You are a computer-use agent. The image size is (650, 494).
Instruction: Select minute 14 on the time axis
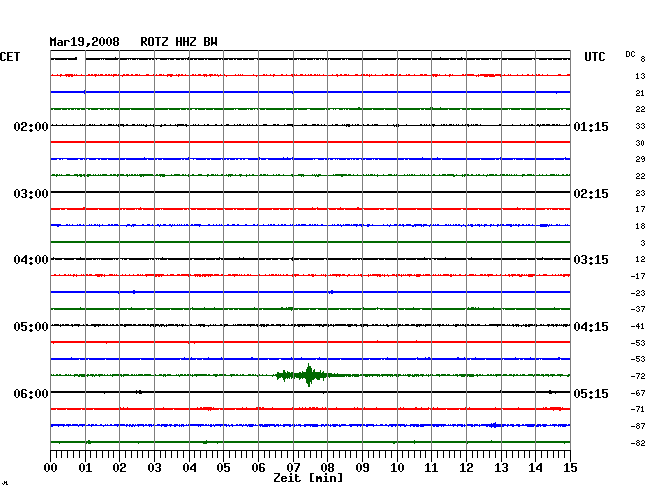click(535, 467)
